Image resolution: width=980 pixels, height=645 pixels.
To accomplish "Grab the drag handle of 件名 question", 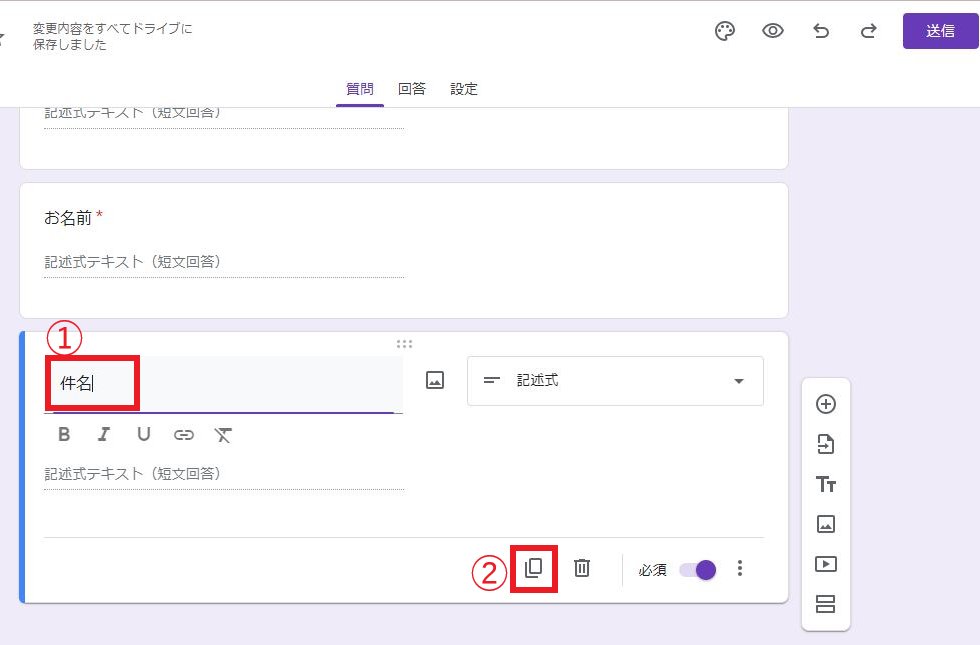I will [x=404, y=344].
